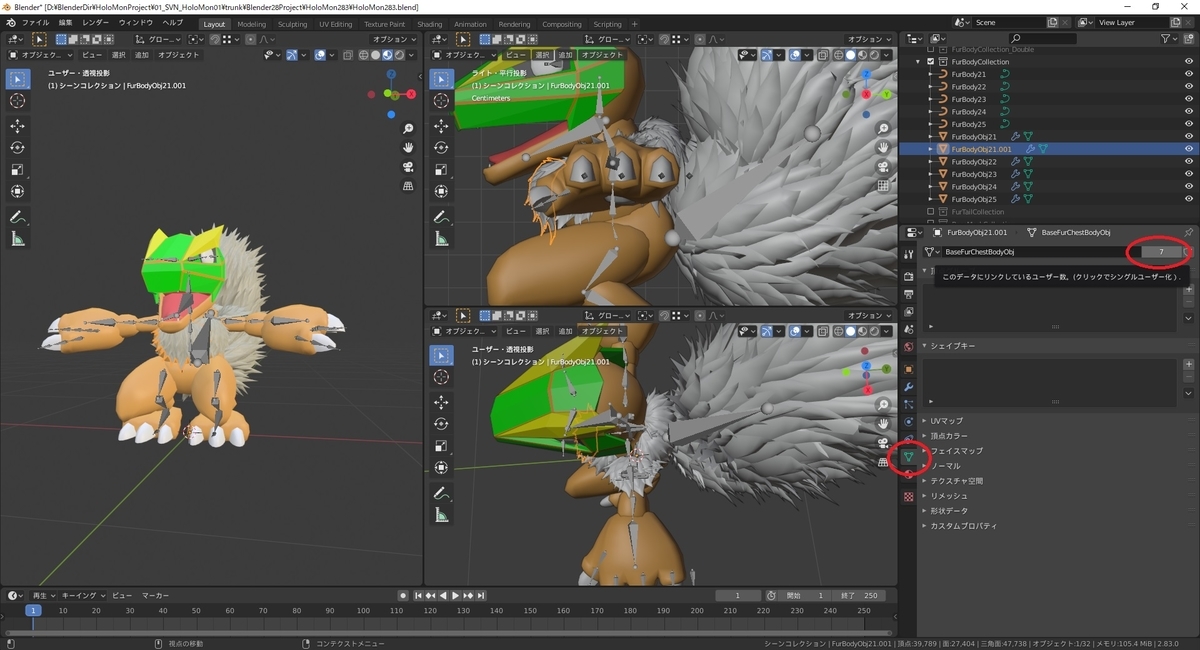The height and width of the screenshot is (650, 1200).
Task: Click the timeline horizontal scrollbar
Action: point(447,632)
